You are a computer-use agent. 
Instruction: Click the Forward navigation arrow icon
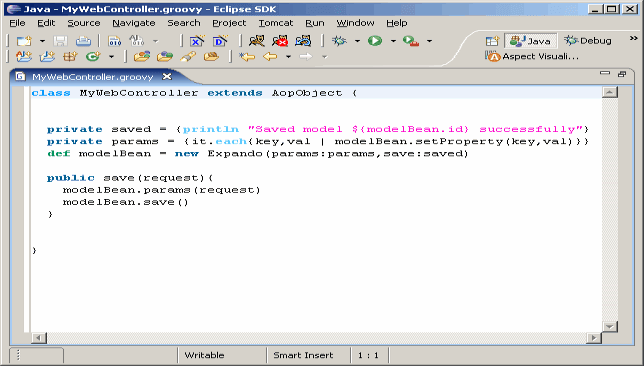[x=306, y=56]
